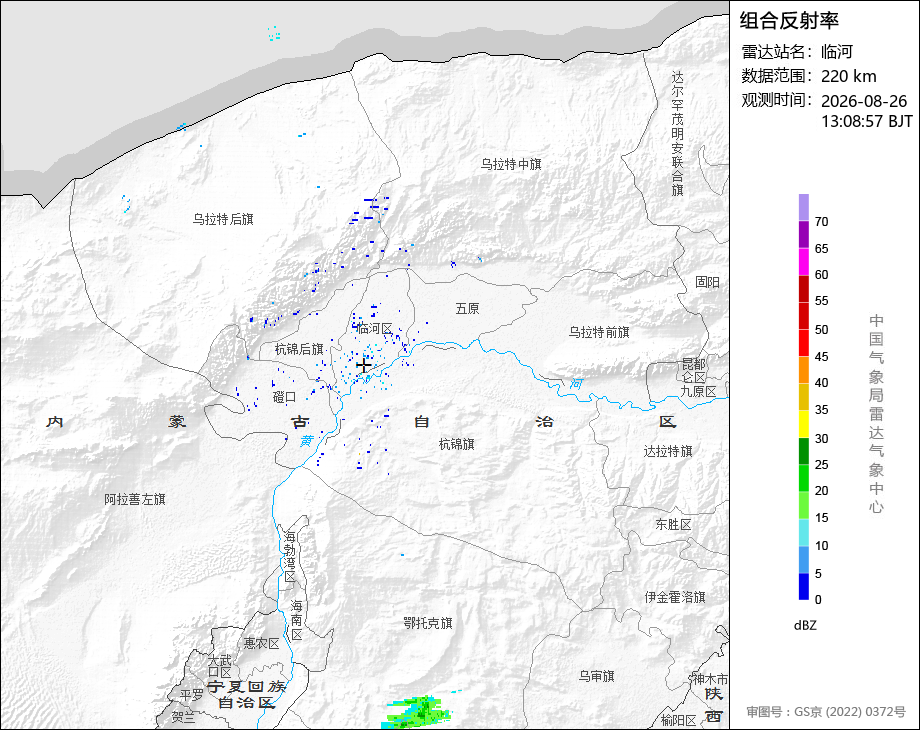Viewport: 920px width, 730px height.
Task: Click the 鄂托克旗 region label
Action: tap(428, 623)
